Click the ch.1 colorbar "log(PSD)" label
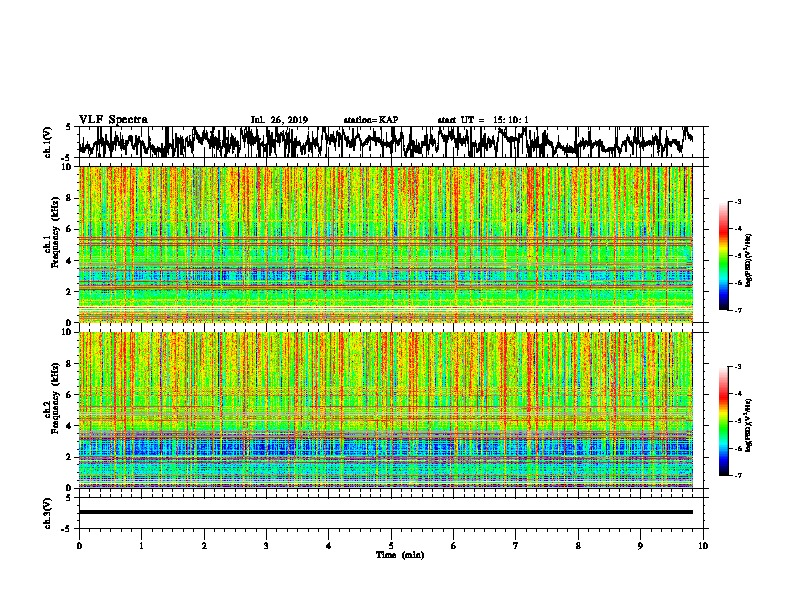 [749, 261]
